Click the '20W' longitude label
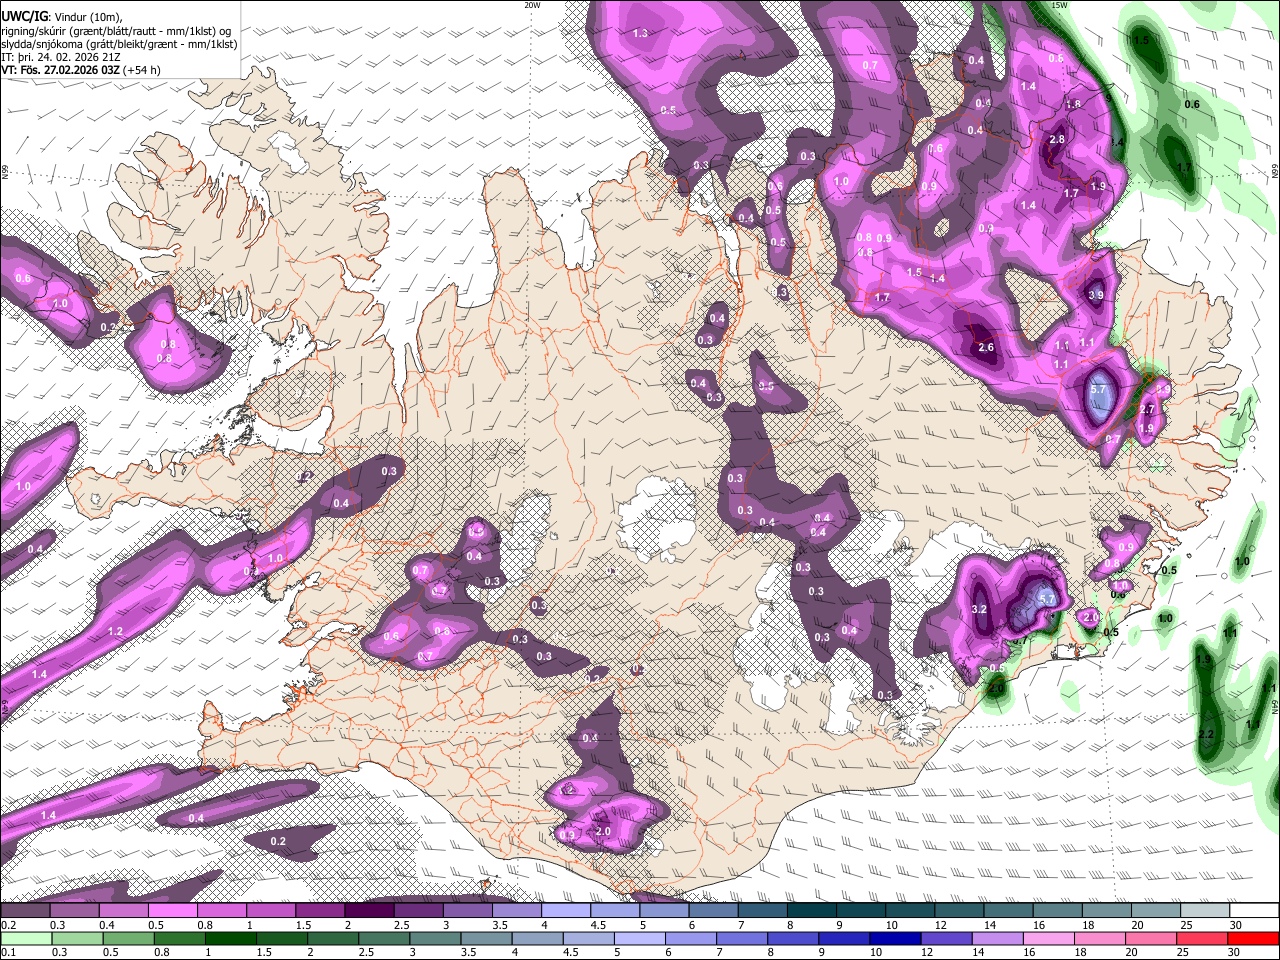 point(532,5)
